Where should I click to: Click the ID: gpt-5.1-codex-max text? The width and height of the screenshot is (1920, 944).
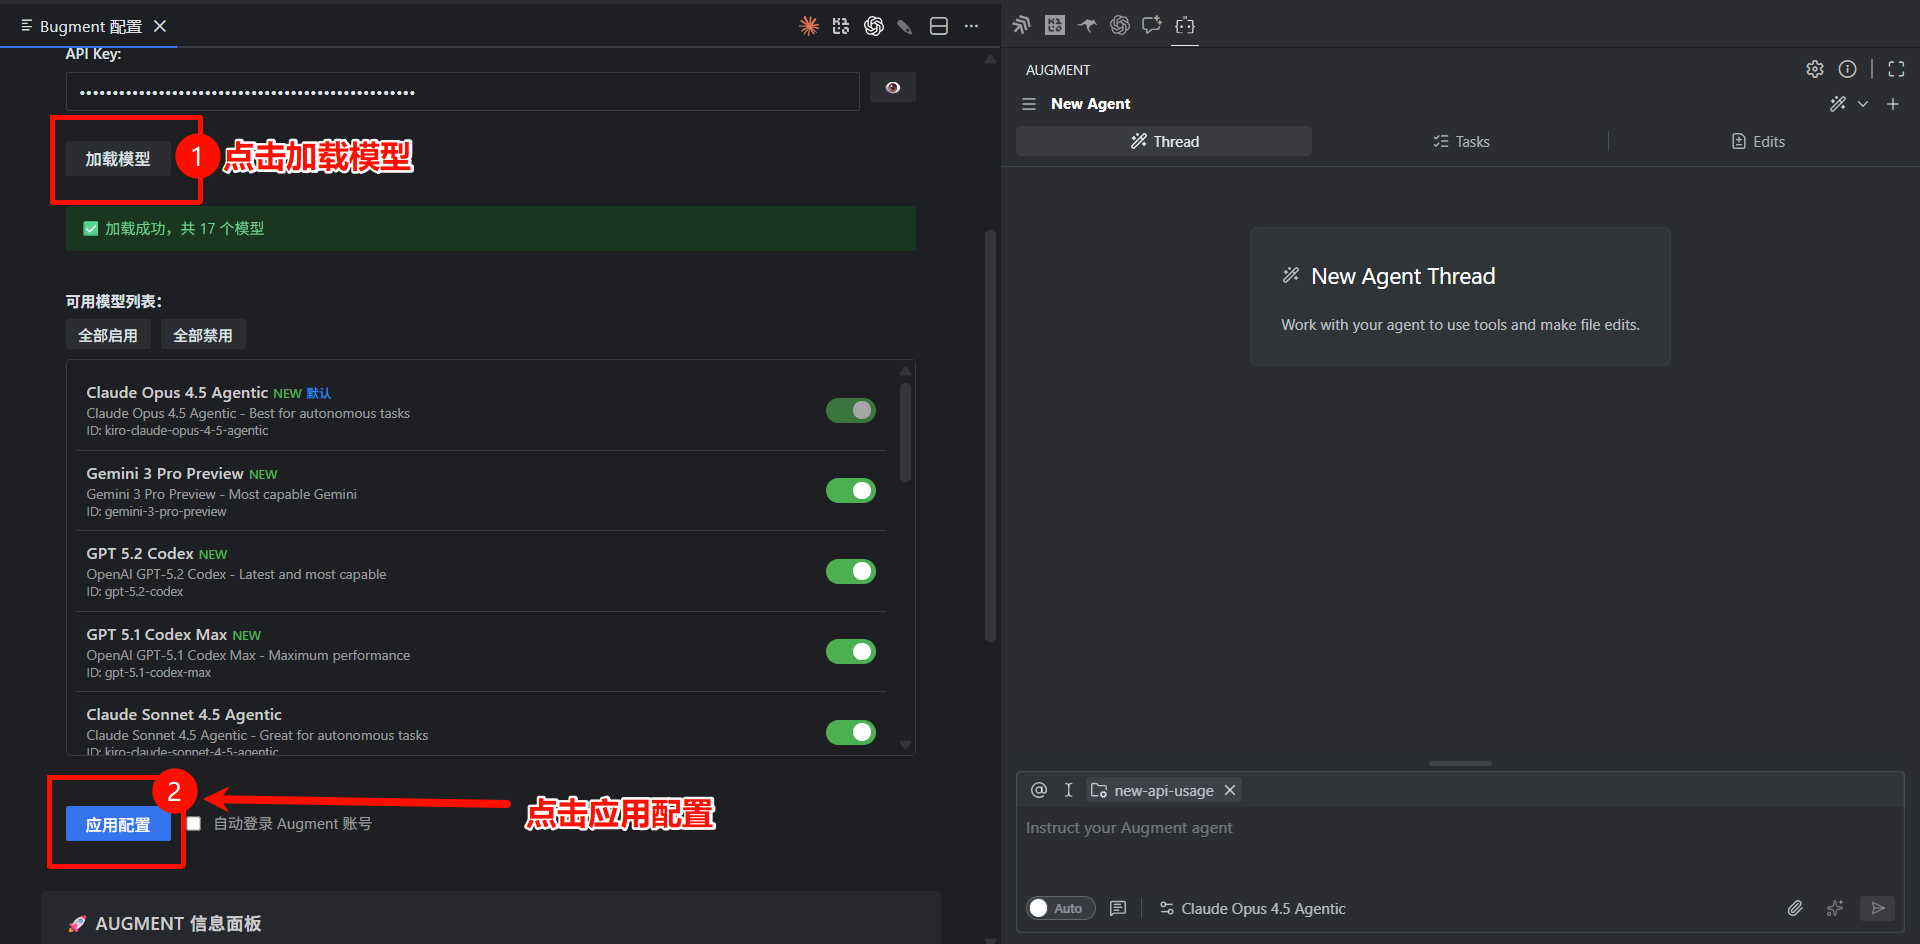pyautogui.click(x=149, y=673)
